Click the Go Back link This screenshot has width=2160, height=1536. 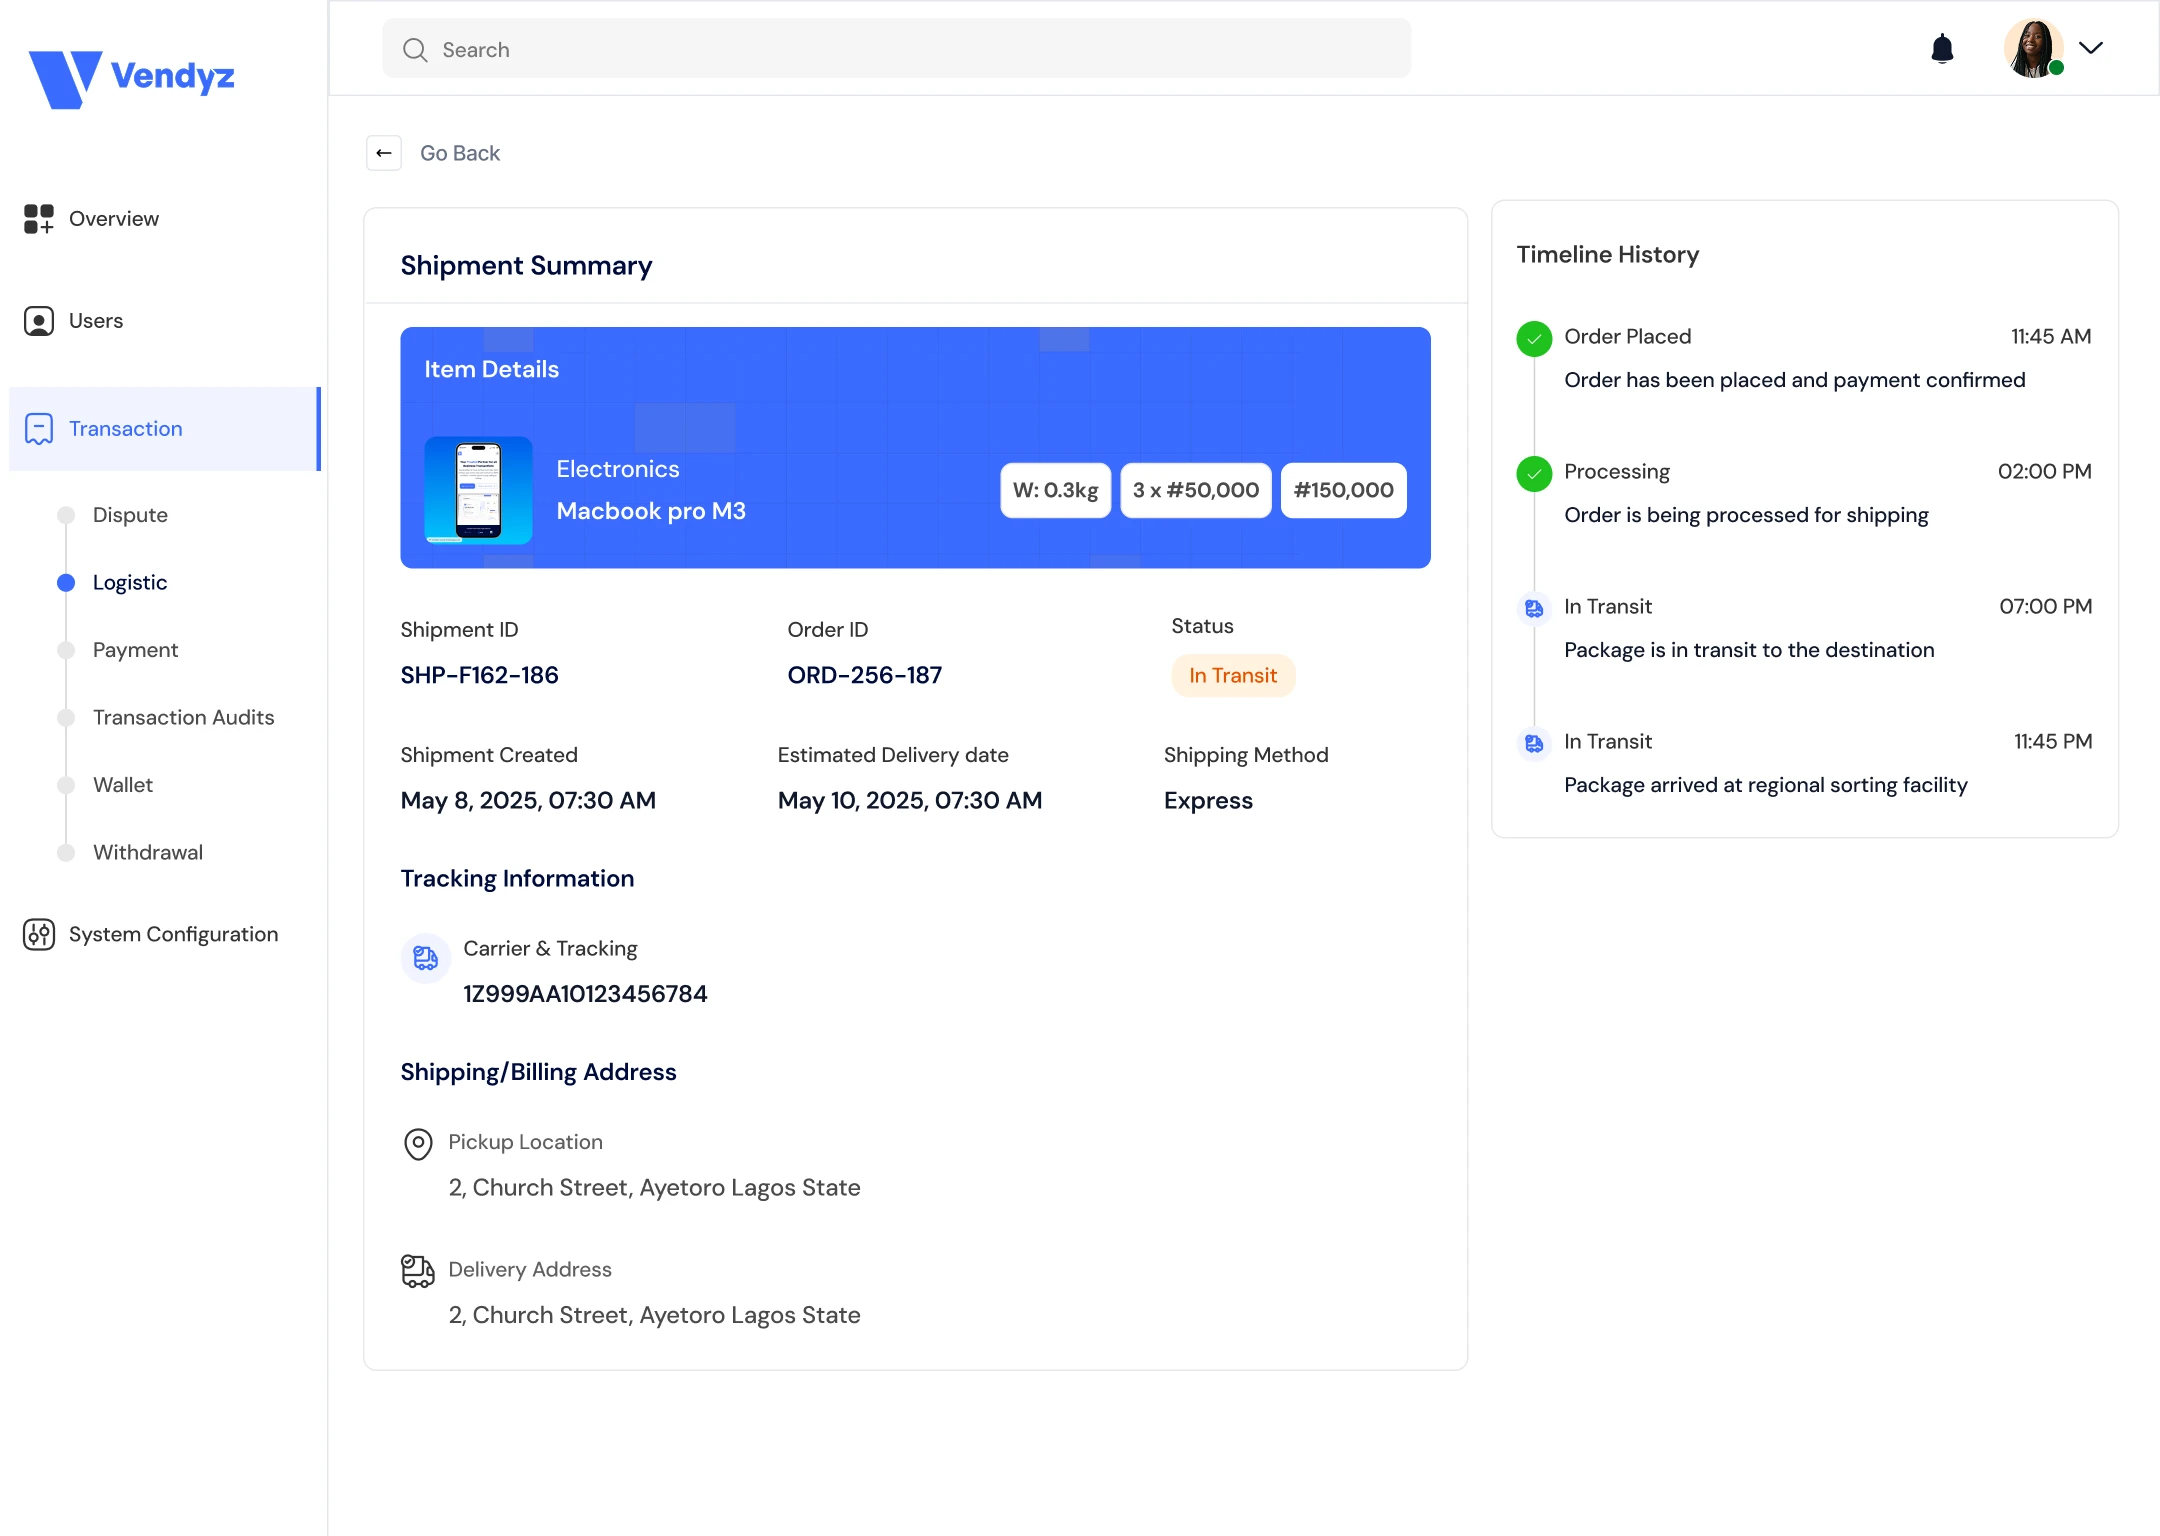point(460,153)
